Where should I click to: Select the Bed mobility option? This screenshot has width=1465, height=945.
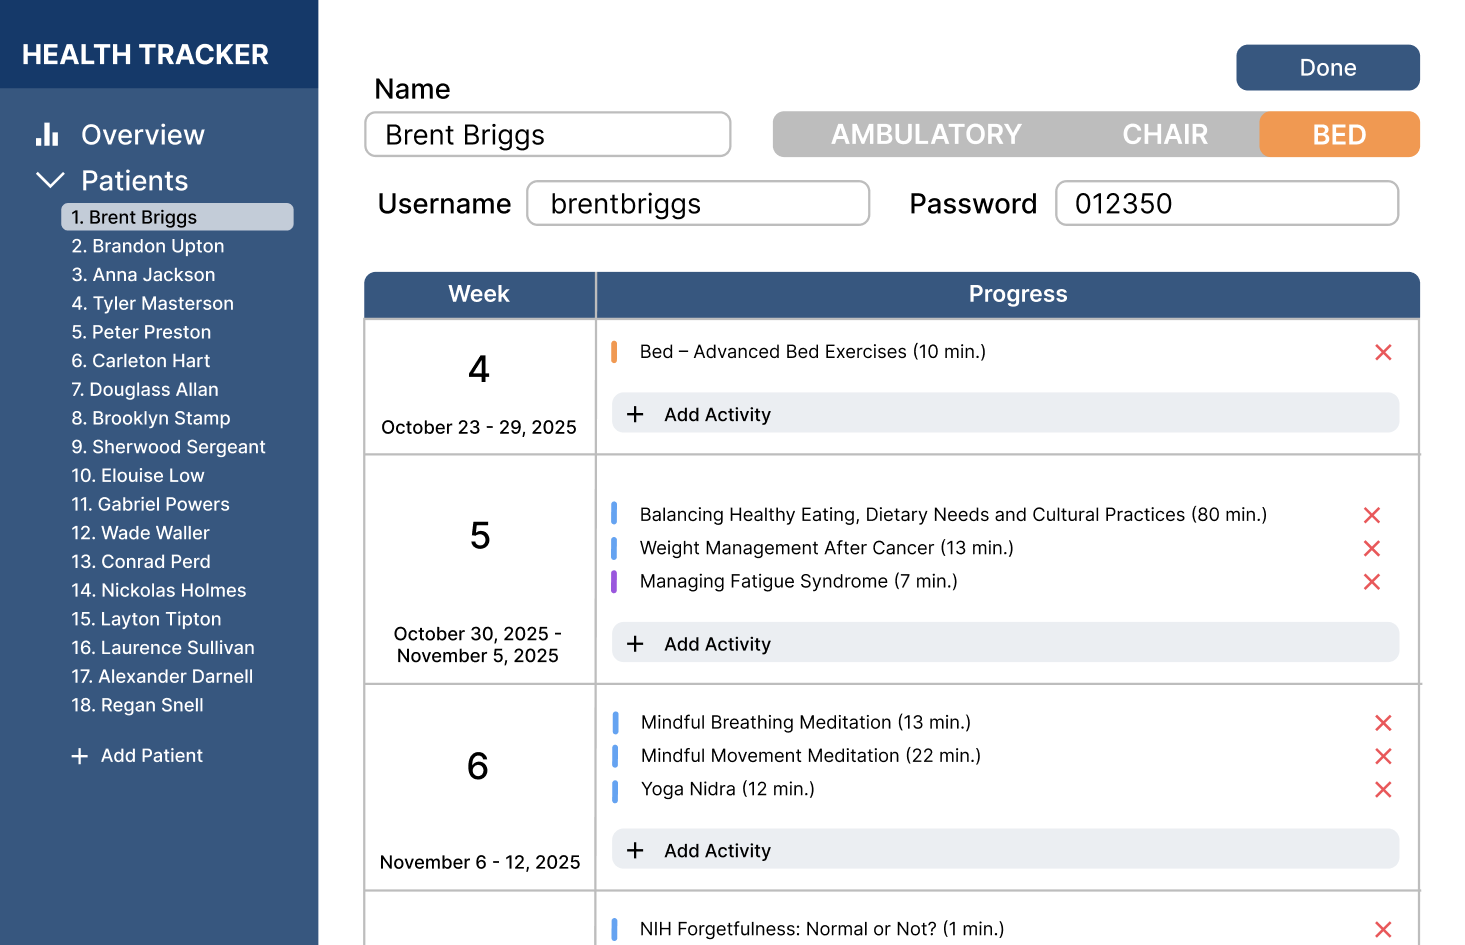[1338, 134]
